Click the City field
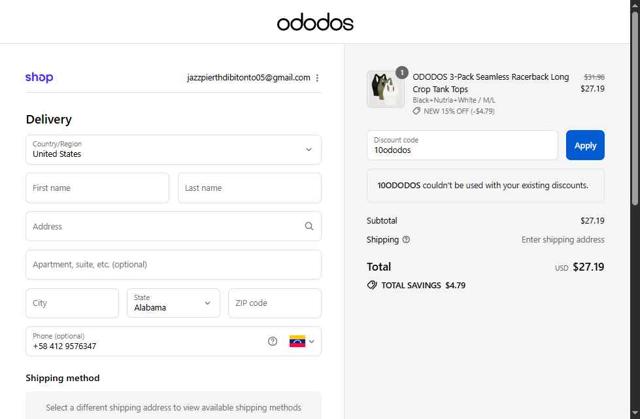Screen dimensions: 640x419 (x=72, y=303)
